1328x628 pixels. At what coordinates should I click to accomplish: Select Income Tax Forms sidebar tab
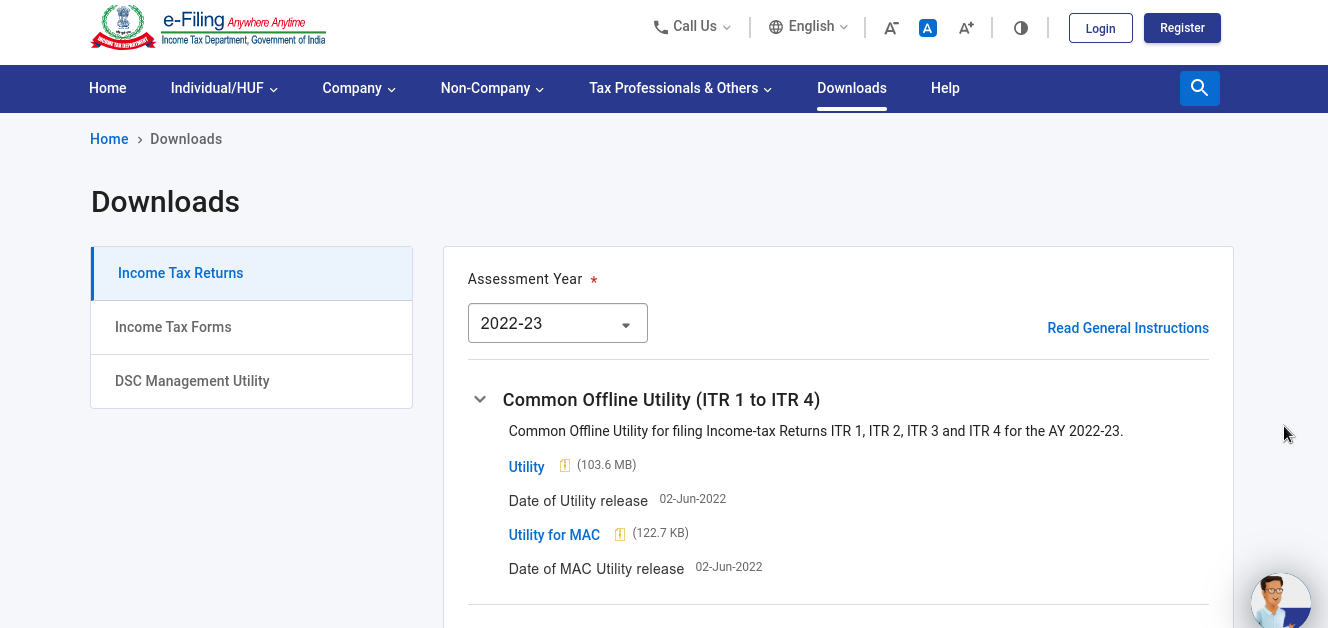pyautogui.click(x=173, y=327)
